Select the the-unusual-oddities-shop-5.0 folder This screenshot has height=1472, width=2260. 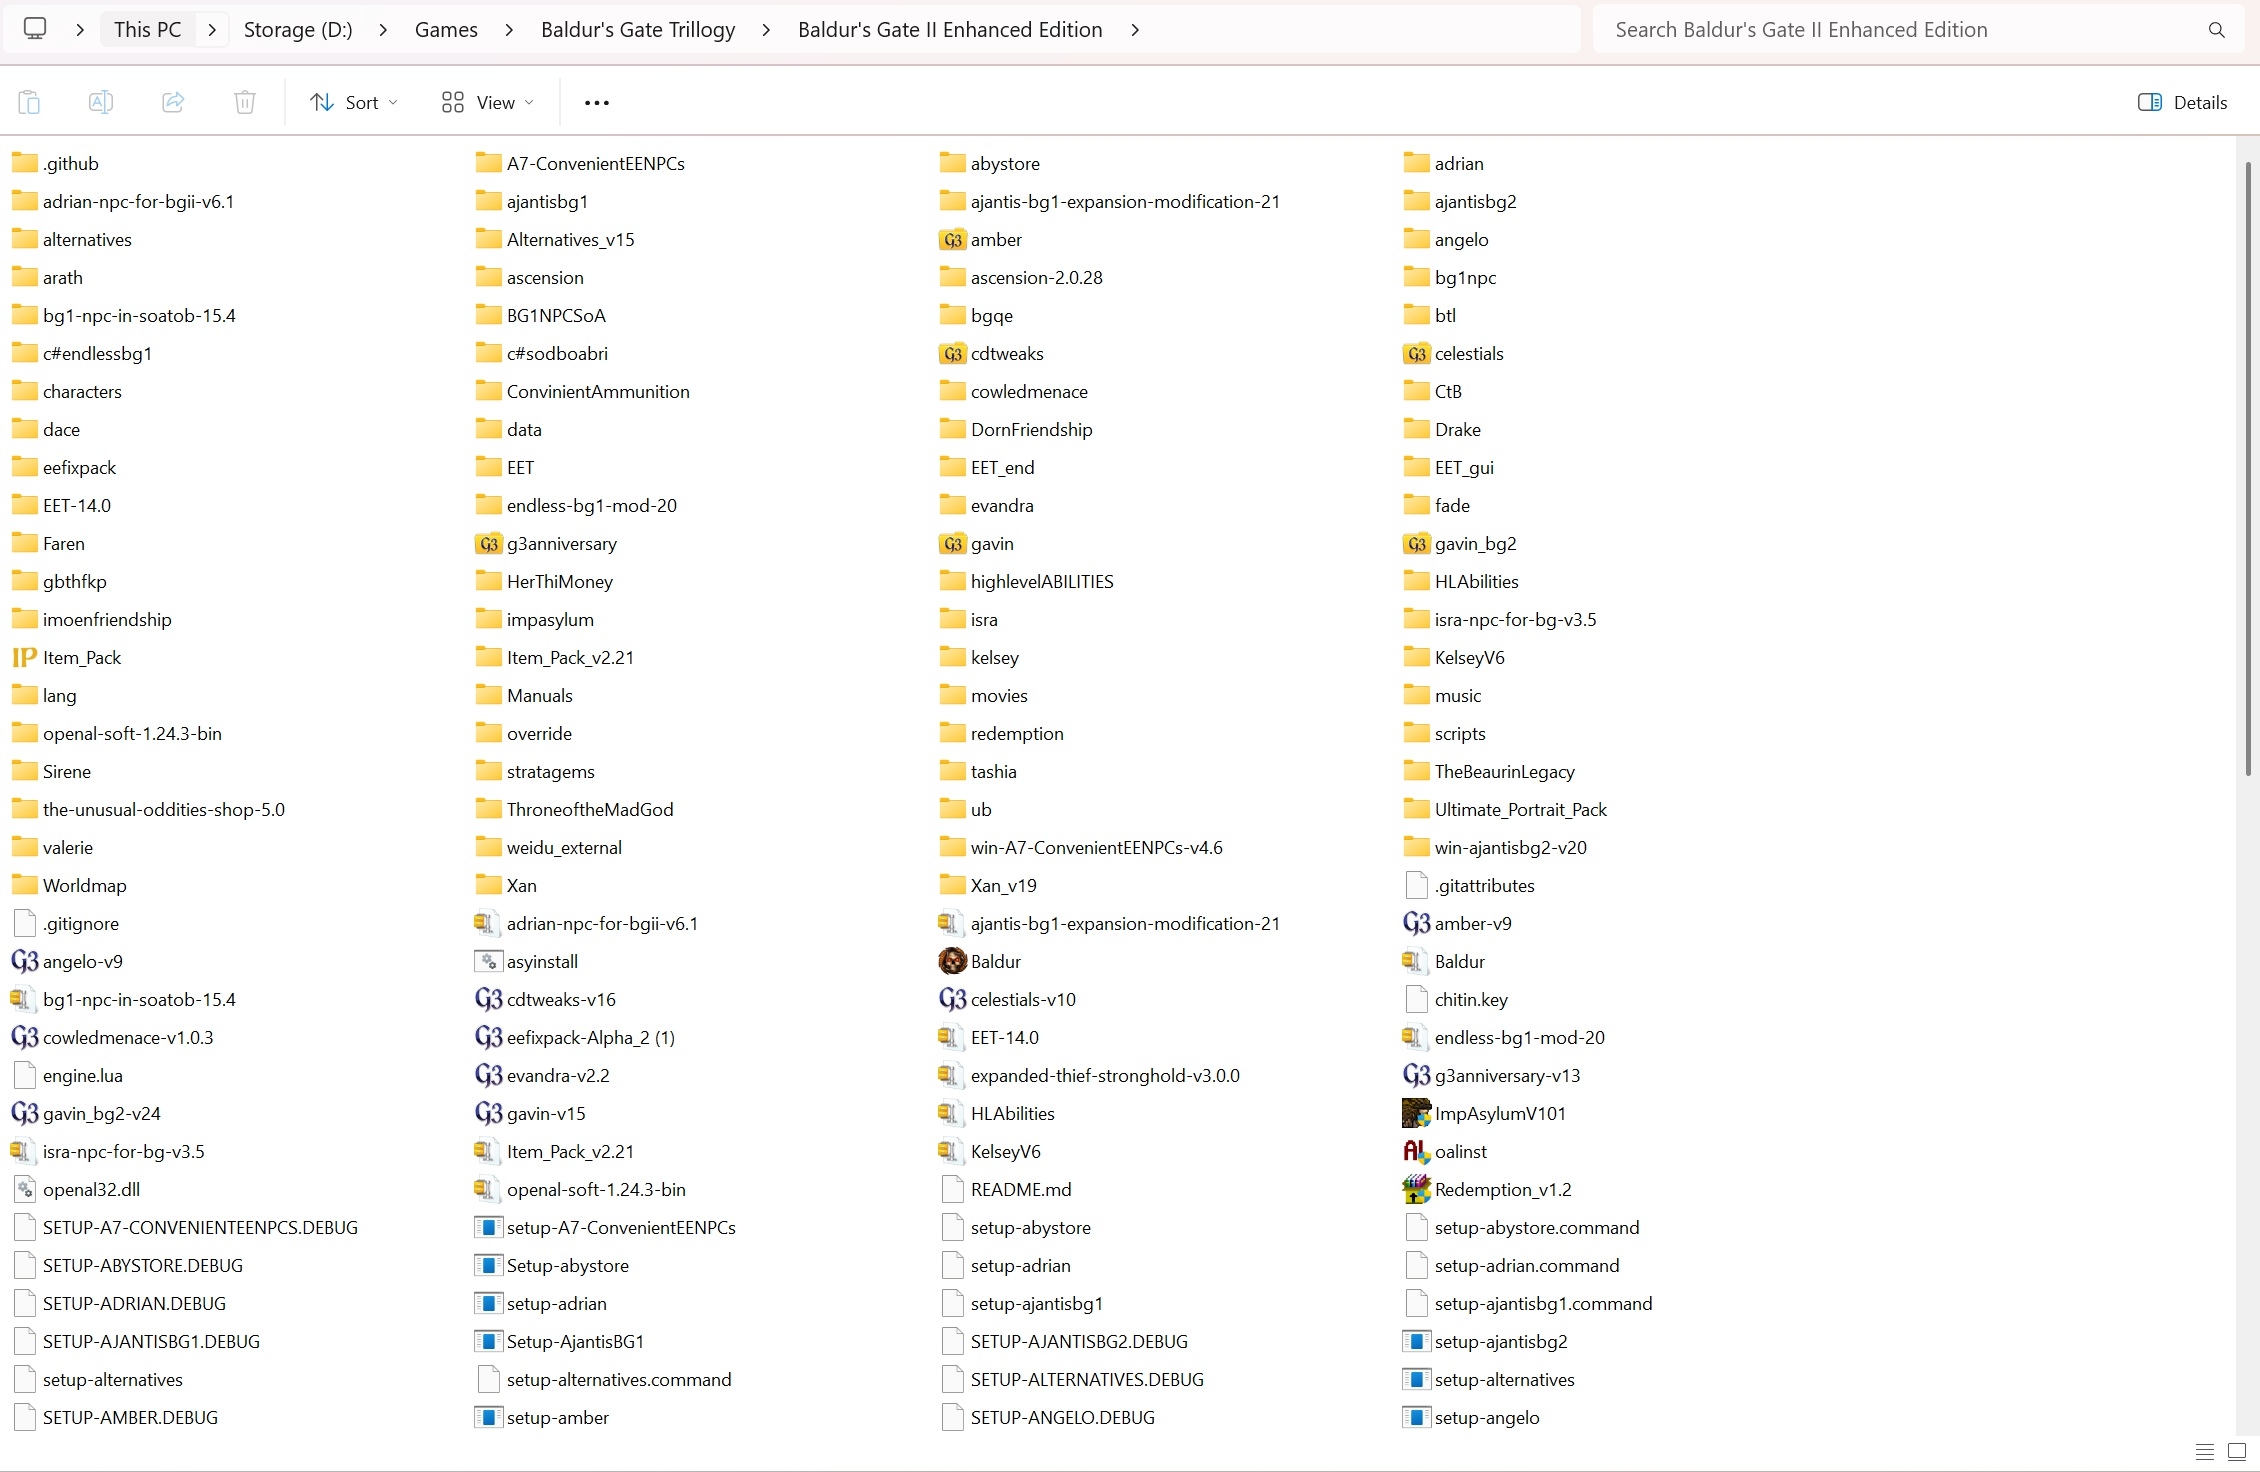coord(148,810)
